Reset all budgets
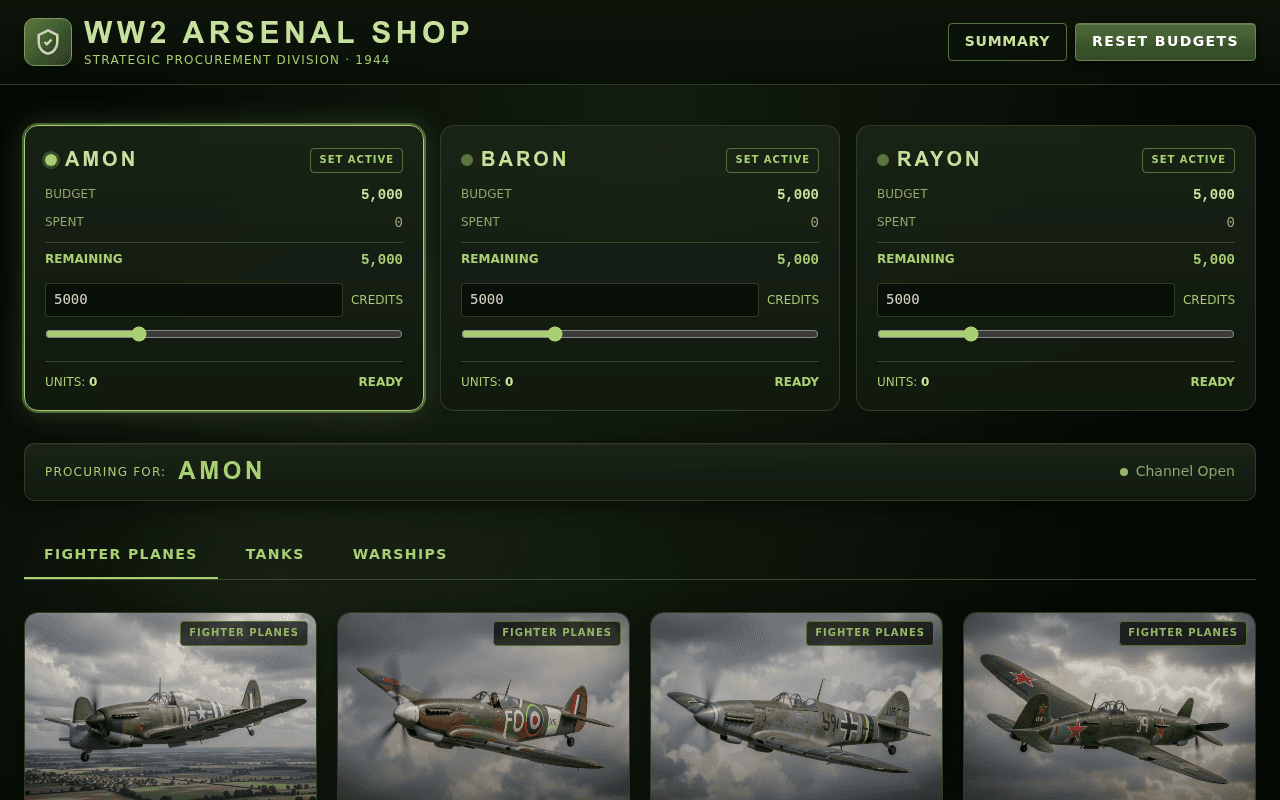 point(1165,42)
